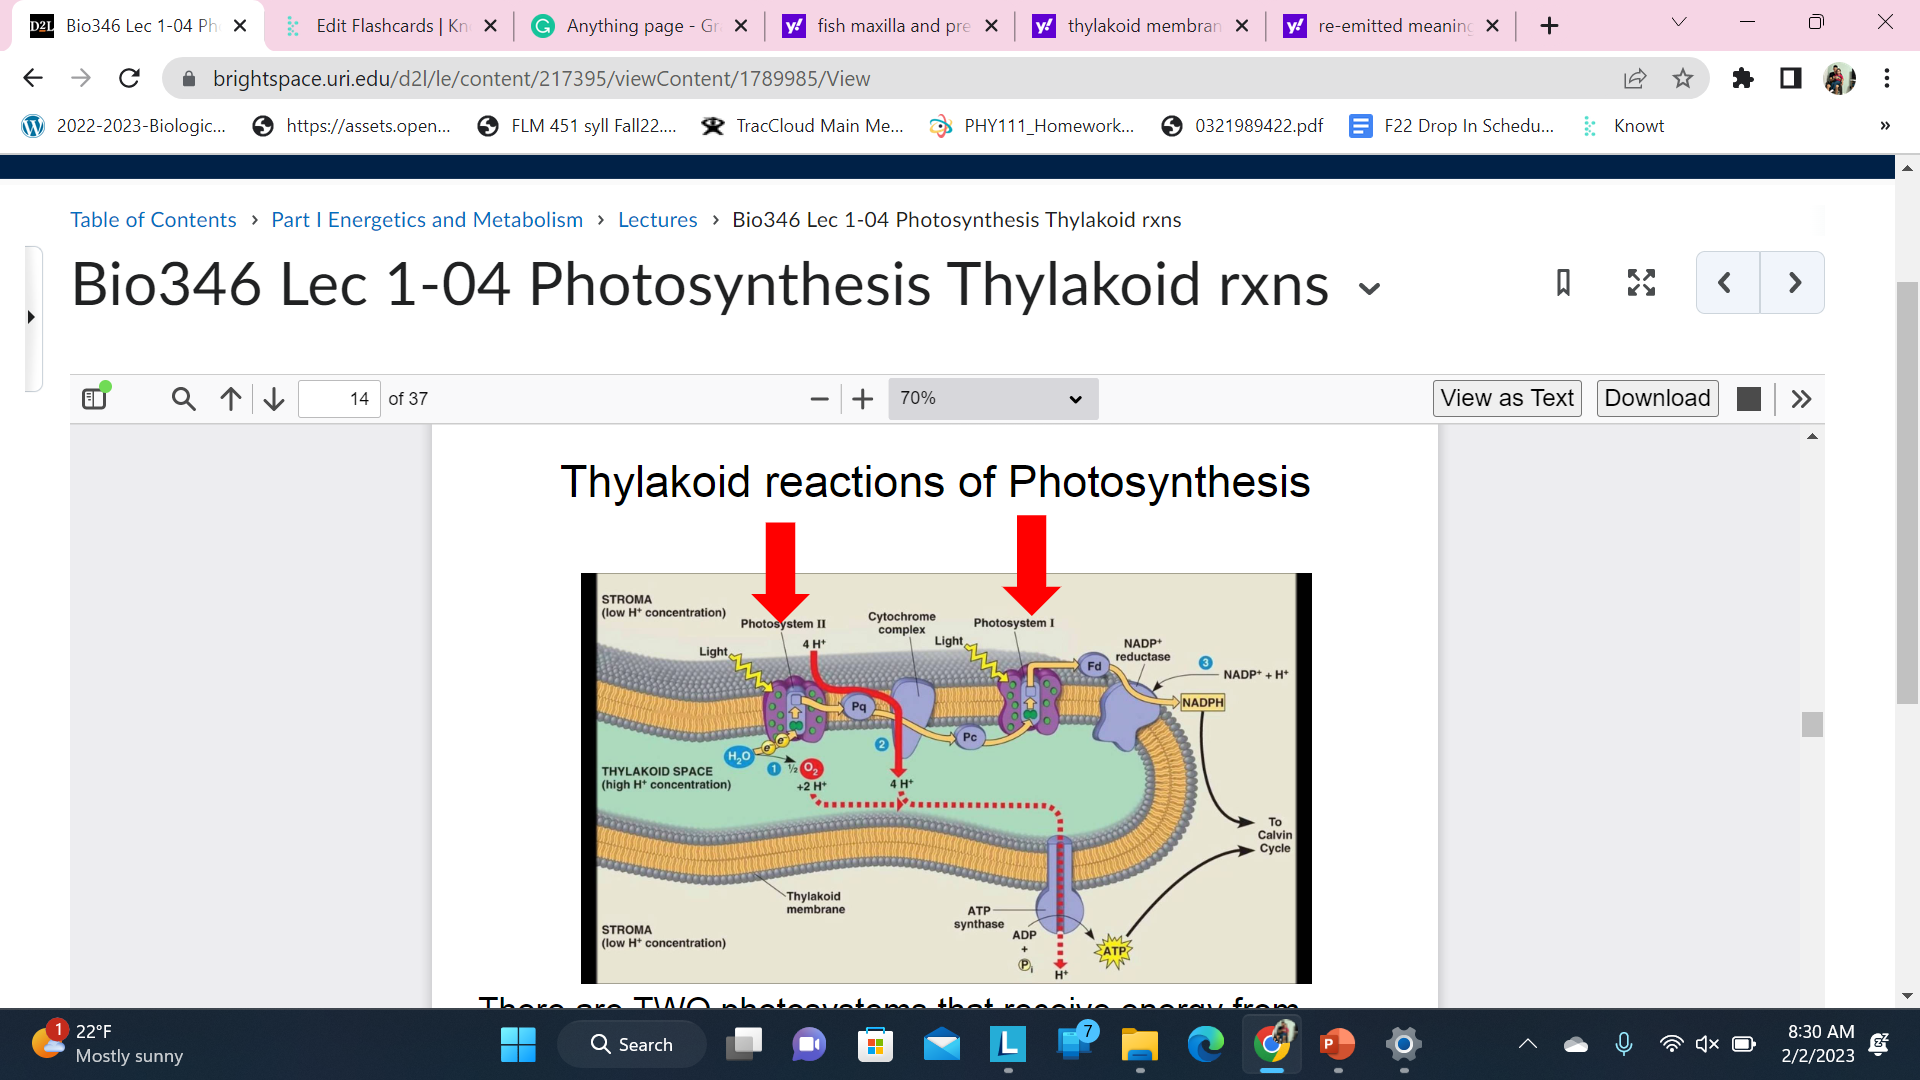Click the Download button

click(x=1657, y=398)
